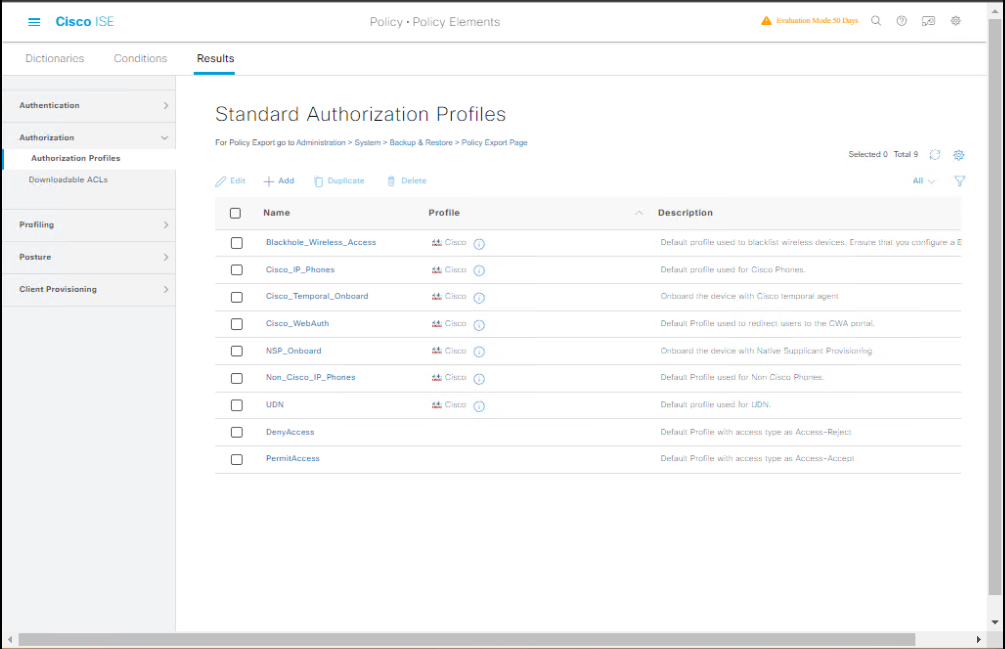Click the horizontal scrollbar left arrow
Viewport: 1005px width, 649px height.
coord(10,639)
